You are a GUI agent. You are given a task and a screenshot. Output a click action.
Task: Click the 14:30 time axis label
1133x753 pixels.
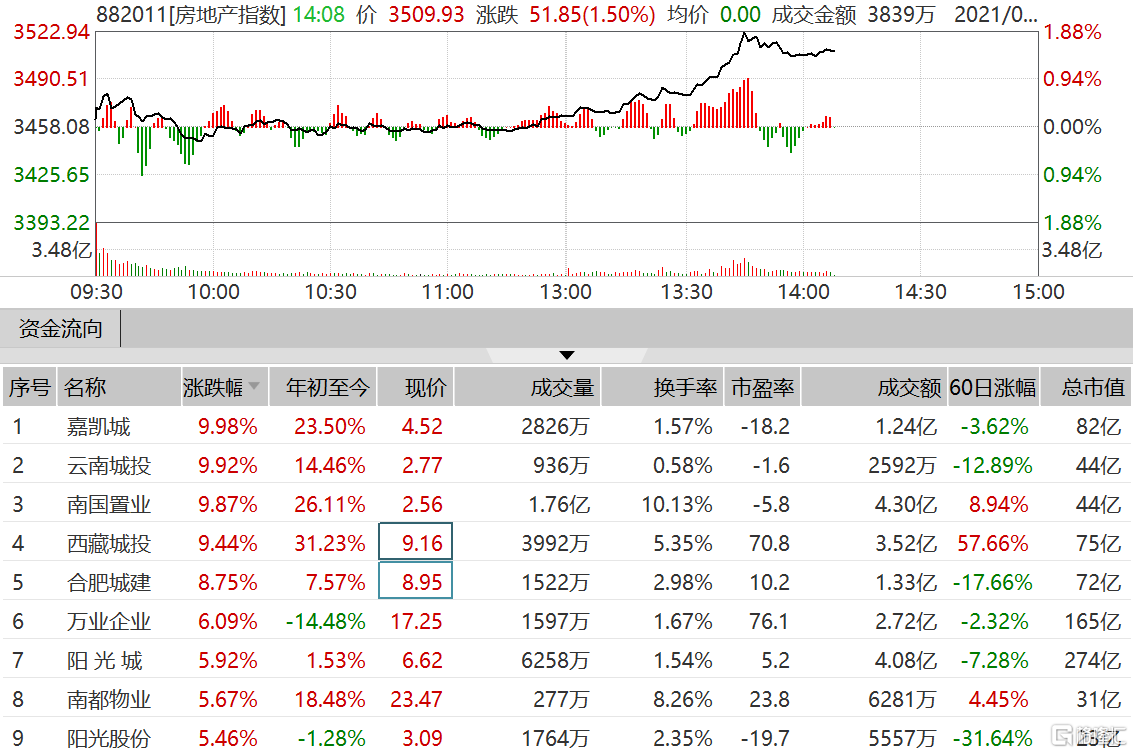pos(921,292)
